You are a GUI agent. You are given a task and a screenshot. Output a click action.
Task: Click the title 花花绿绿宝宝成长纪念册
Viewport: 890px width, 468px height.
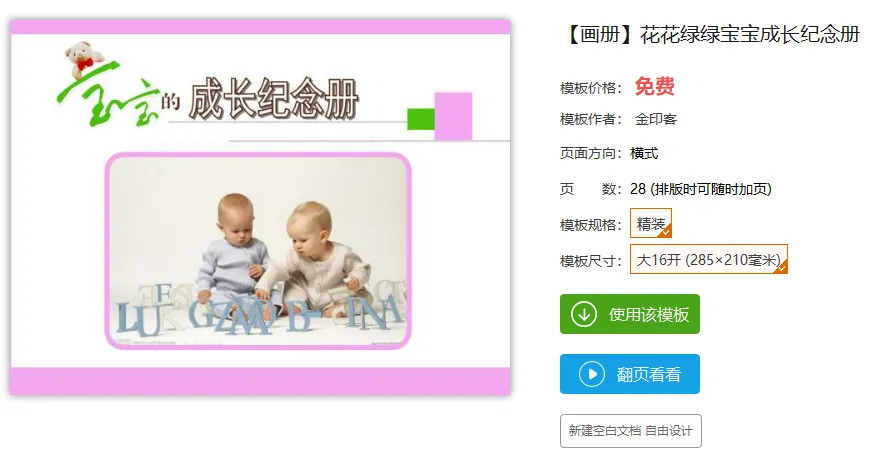pyautogui.click(x=749, y=35)
